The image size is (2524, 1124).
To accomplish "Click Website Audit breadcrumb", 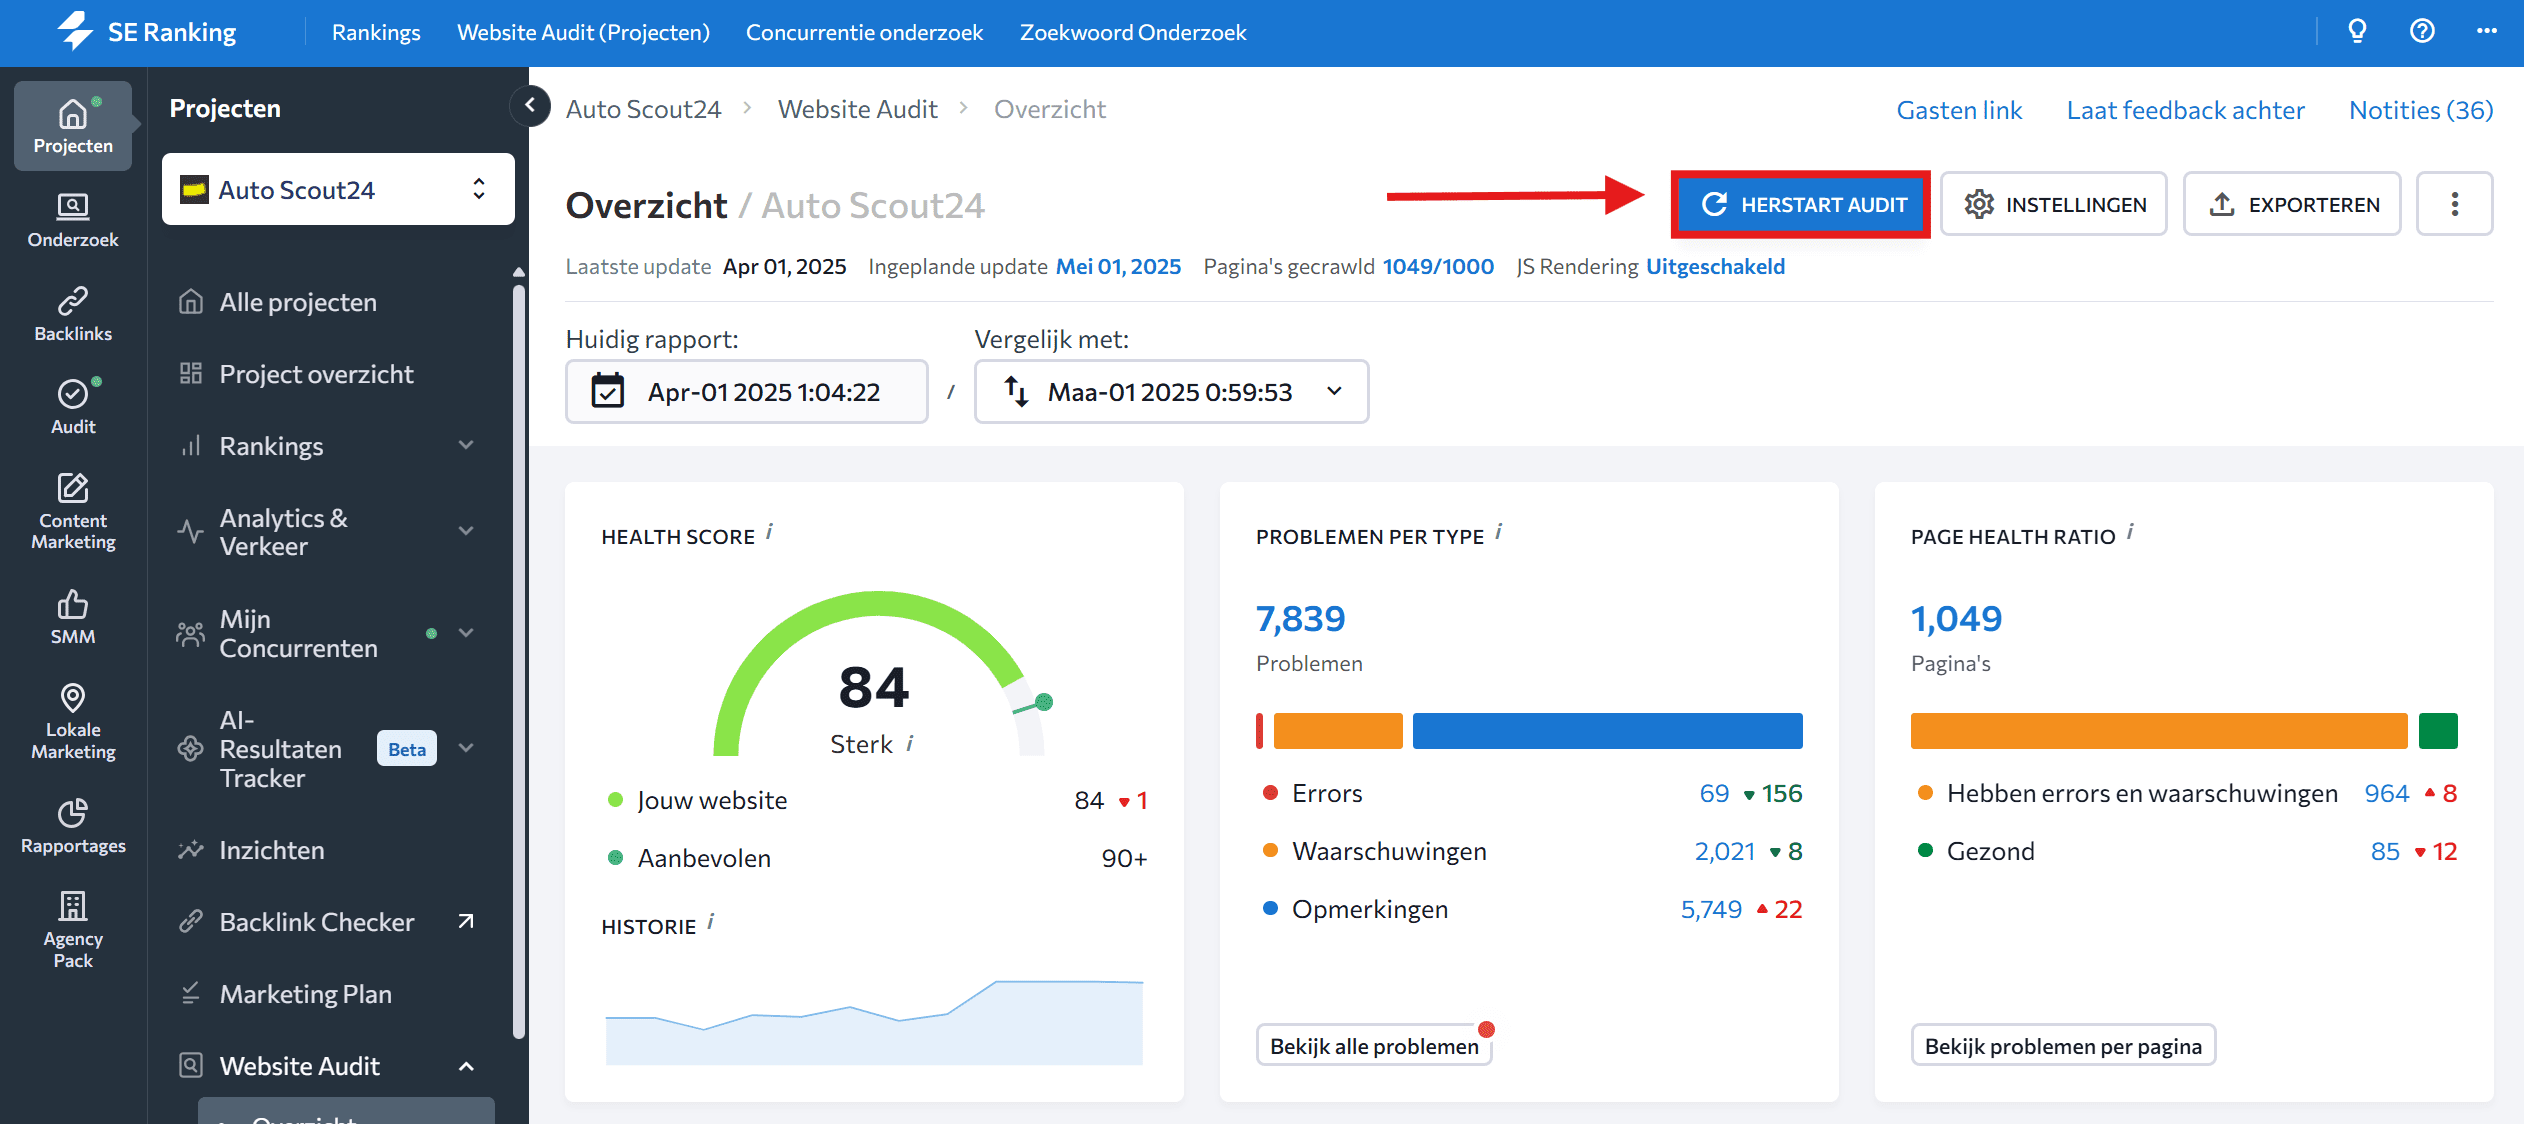I will tap(857, 109).
